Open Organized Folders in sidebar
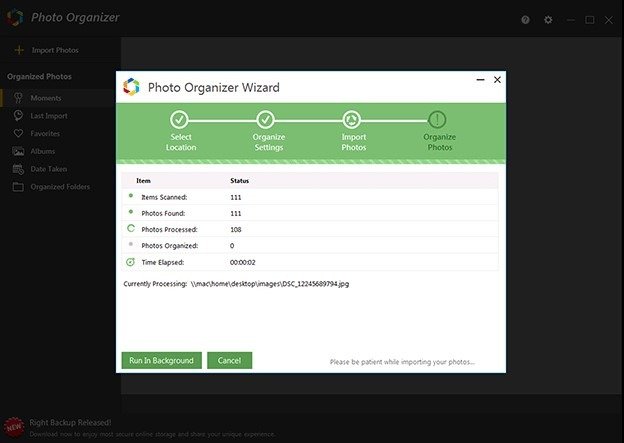The width and height of the screenshot is (624, 443). point(60,187)
